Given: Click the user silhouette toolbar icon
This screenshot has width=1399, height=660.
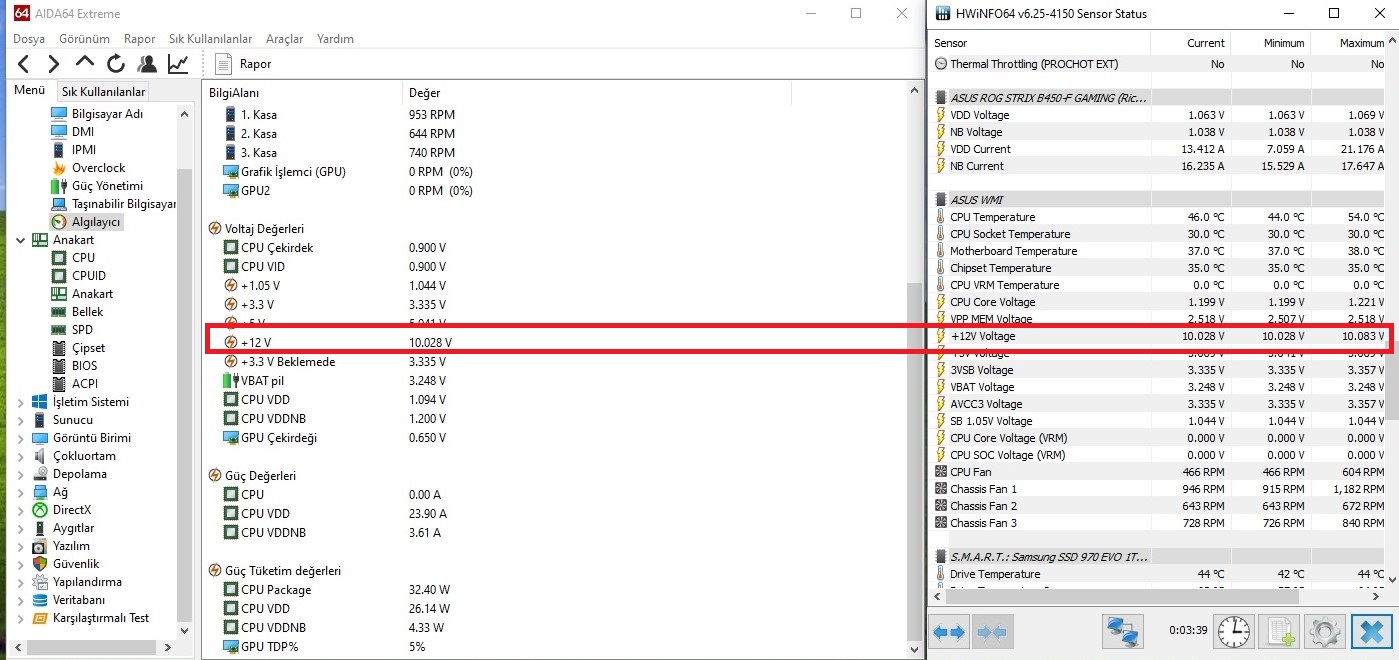Looking at the screenshot, I should (x=147, y=64).
